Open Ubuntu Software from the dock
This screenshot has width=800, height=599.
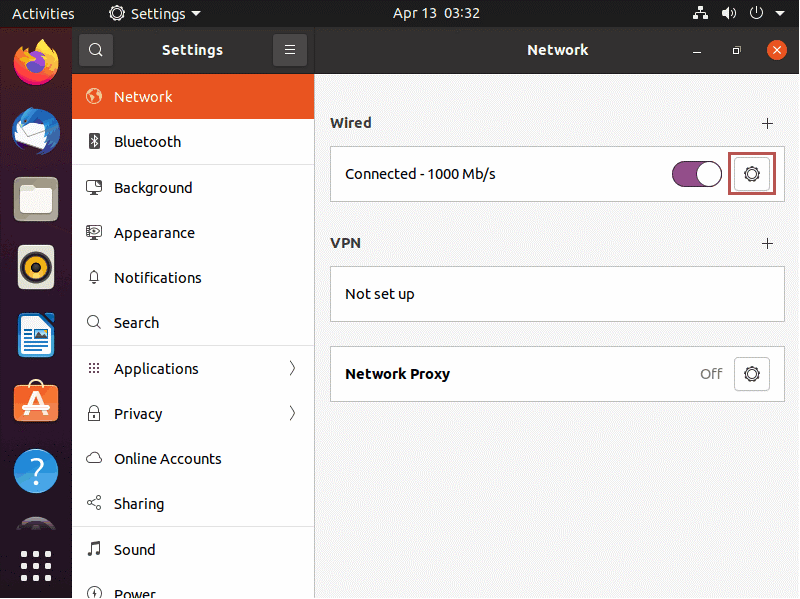(x=36, y=402)
